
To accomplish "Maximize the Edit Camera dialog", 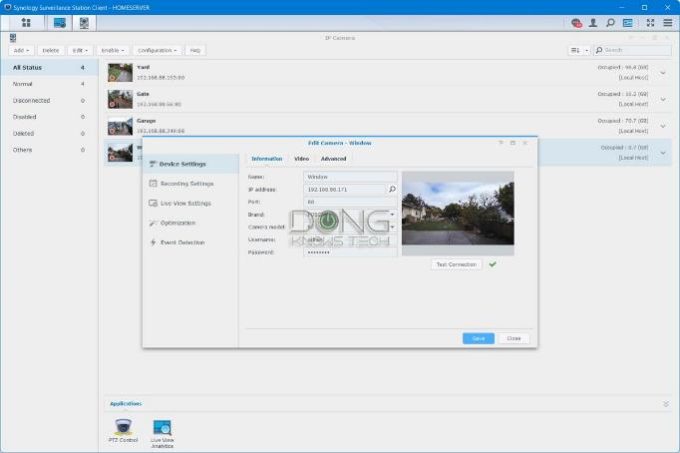I will pyautogui.click(x=513, y=143).
